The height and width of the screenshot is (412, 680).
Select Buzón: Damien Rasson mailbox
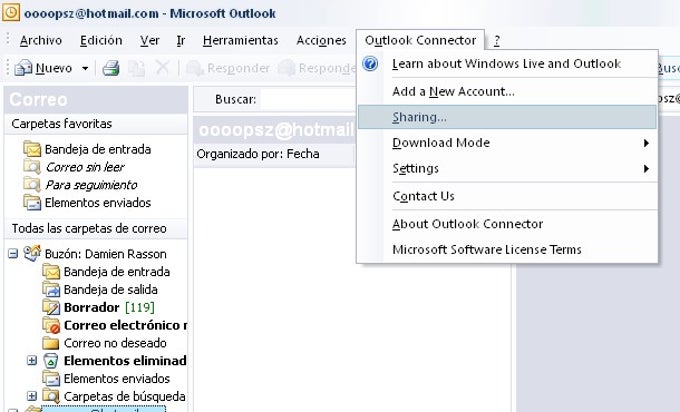pyautogui.click(x=106, y=254)
